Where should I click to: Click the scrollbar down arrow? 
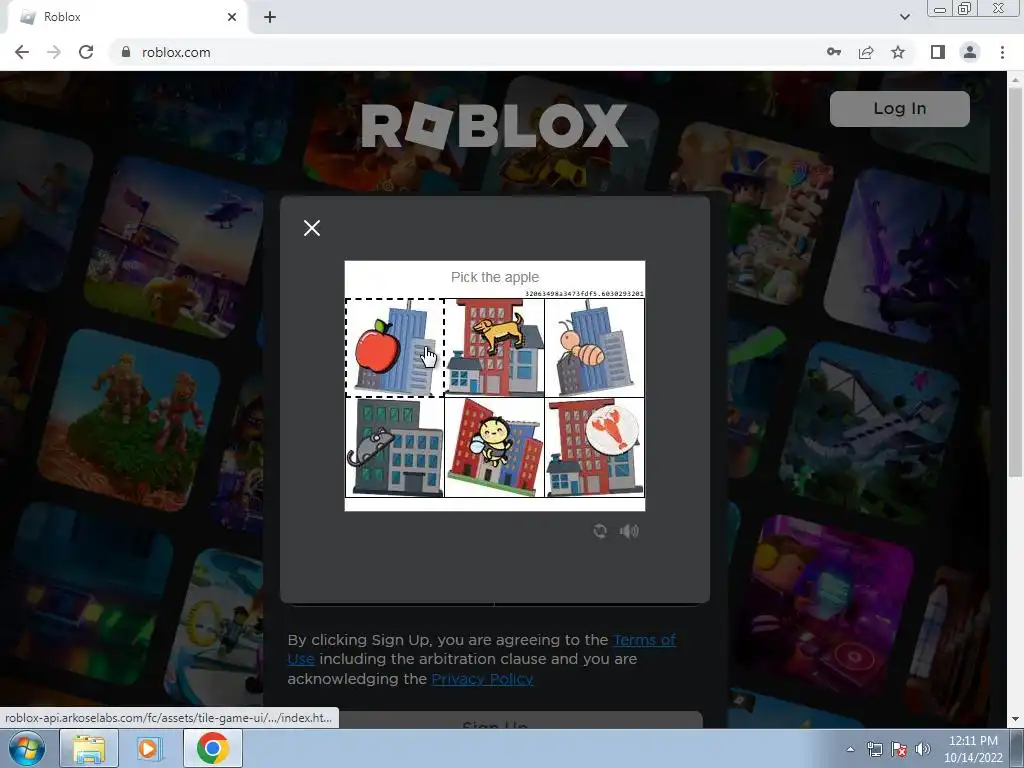[x=1015, y=719]
